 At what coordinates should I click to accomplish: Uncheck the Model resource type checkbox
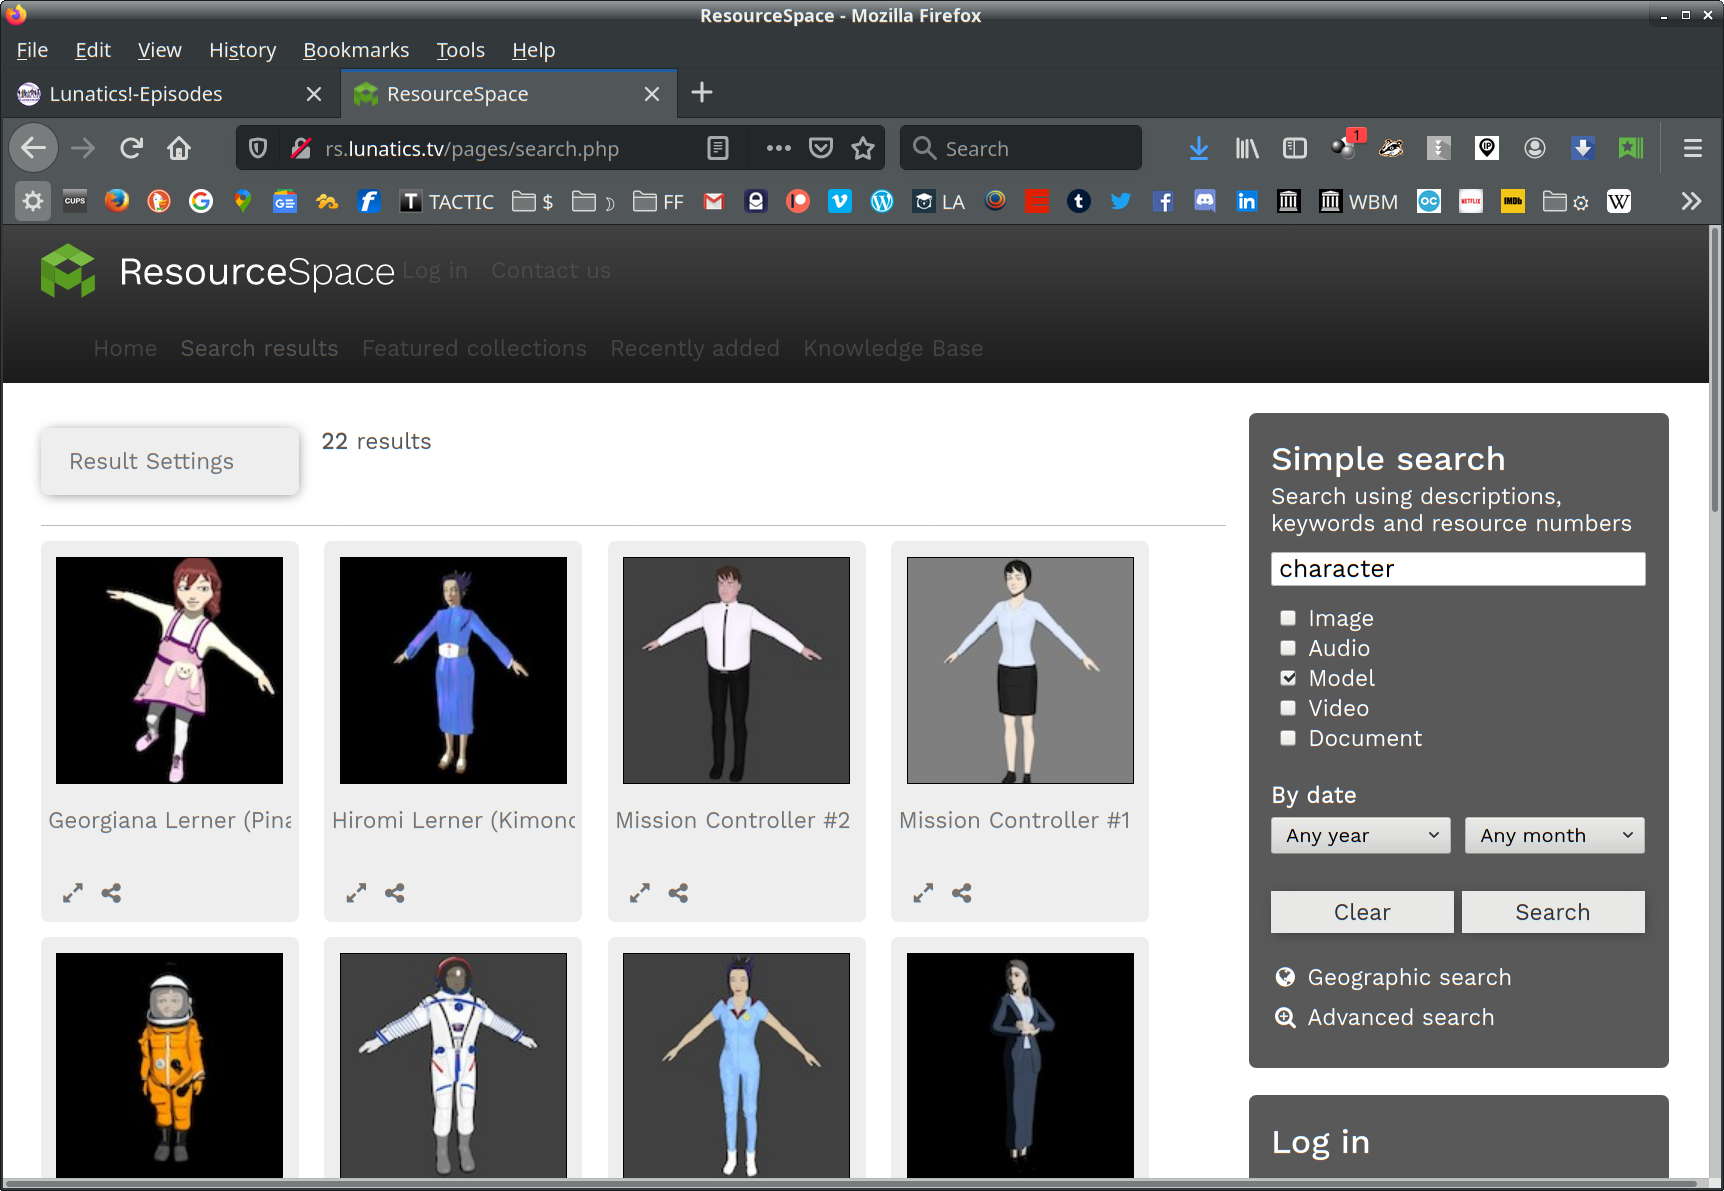[x=1288, y=678]
